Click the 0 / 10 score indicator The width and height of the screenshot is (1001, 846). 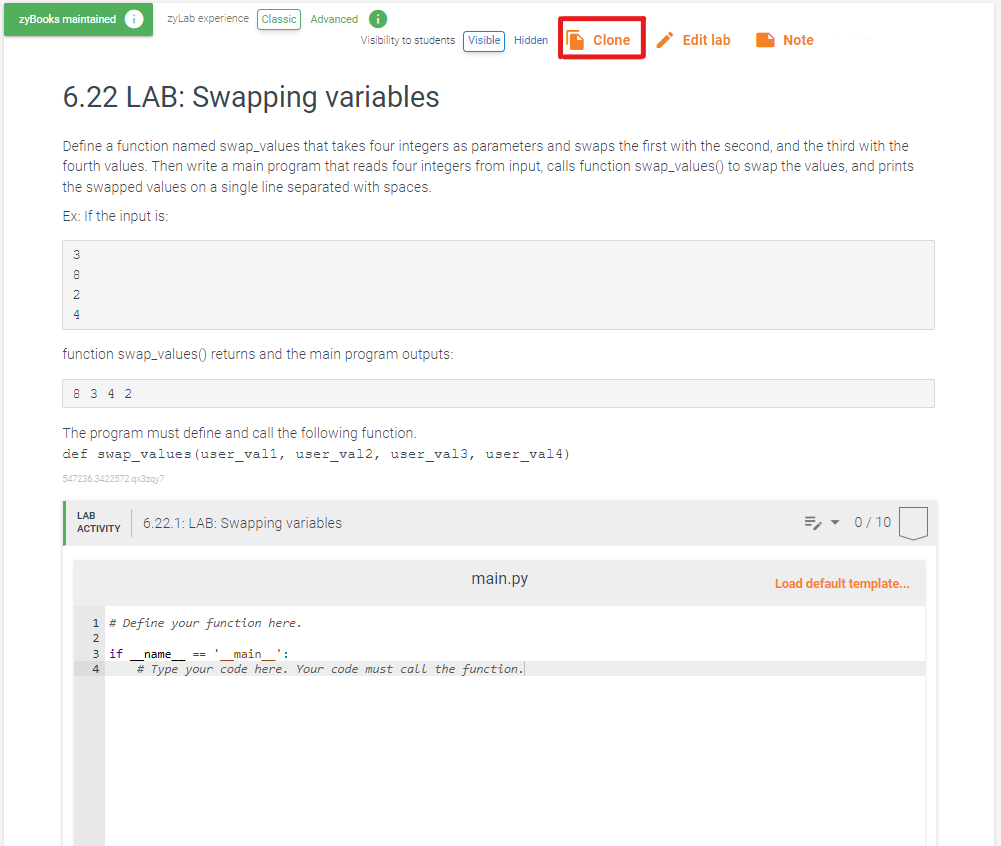tap(872, 521)
